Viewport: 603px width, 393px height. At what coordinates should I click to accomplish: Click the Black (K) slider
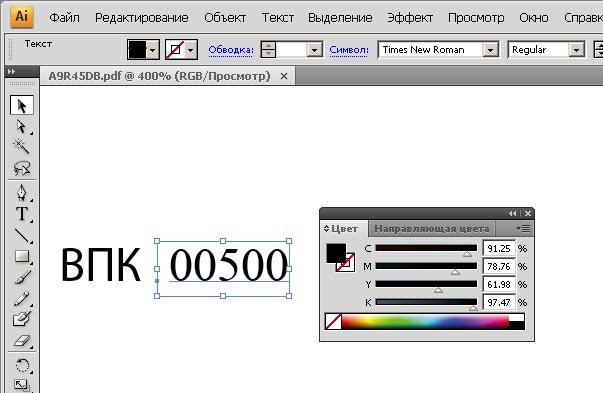[x=426, y=302]
